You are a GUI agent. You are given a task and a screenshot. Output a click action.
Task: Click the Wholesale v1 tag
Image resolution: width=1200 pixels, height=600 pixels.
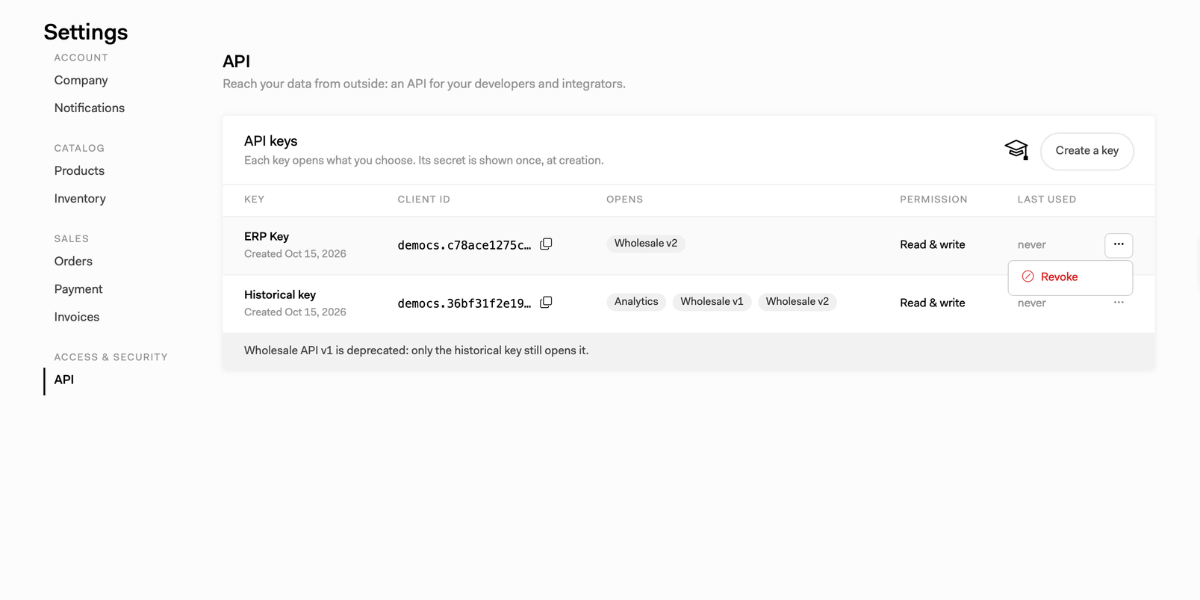pyautogui.click(x=712, y=301)
